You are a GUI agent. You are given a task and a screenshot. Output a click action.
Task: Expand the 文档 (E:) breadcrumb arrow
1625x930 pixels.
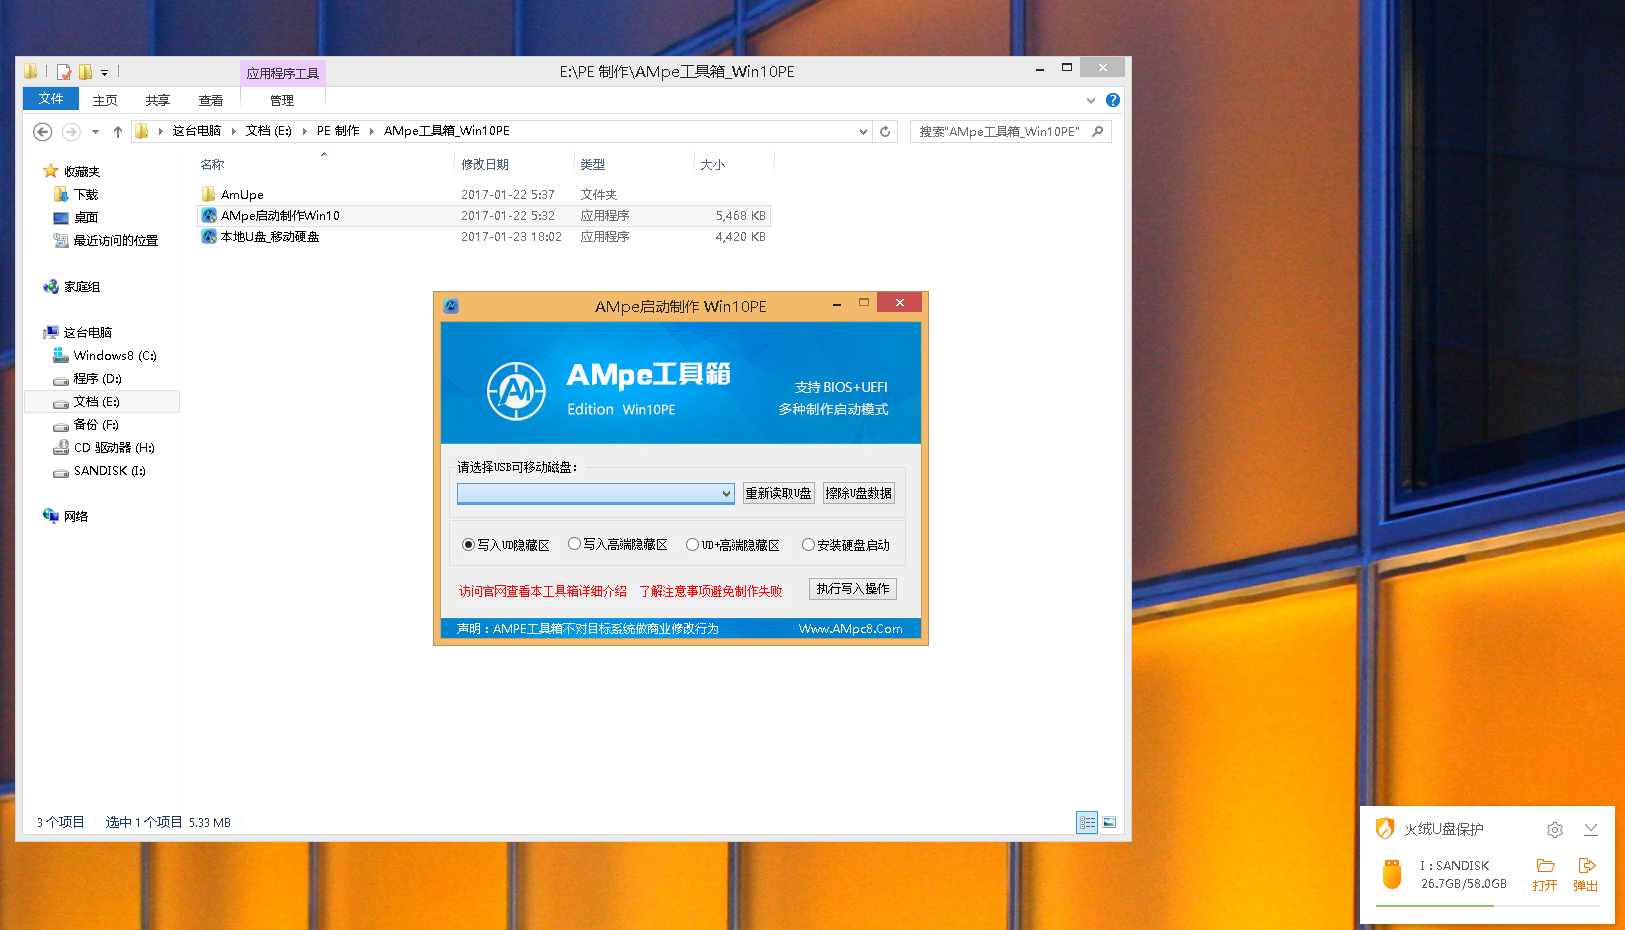tap(304, 131)
